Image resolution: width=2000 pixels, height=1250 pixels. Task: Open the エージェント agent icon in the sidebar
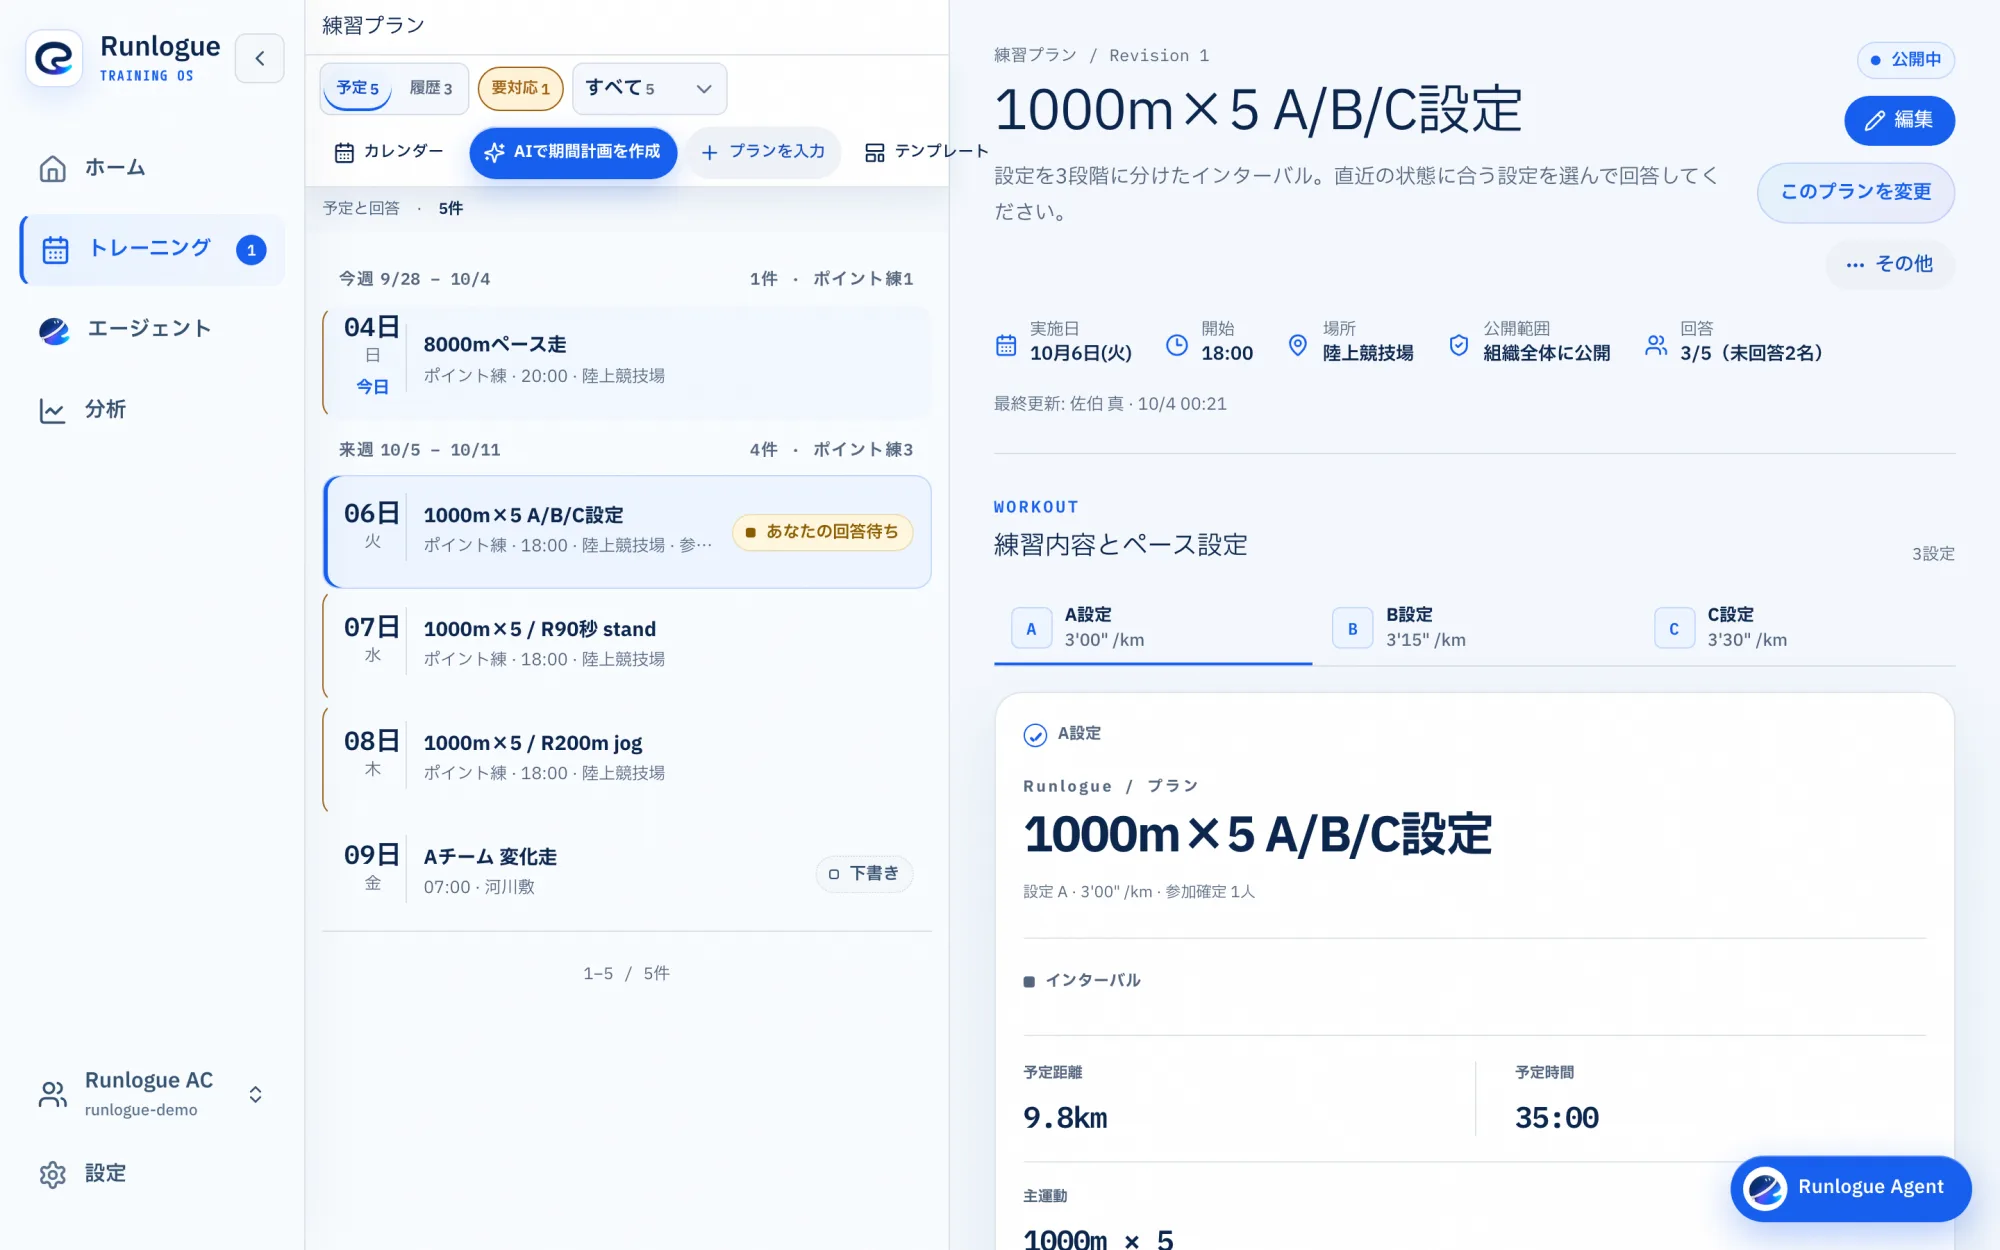54,330
